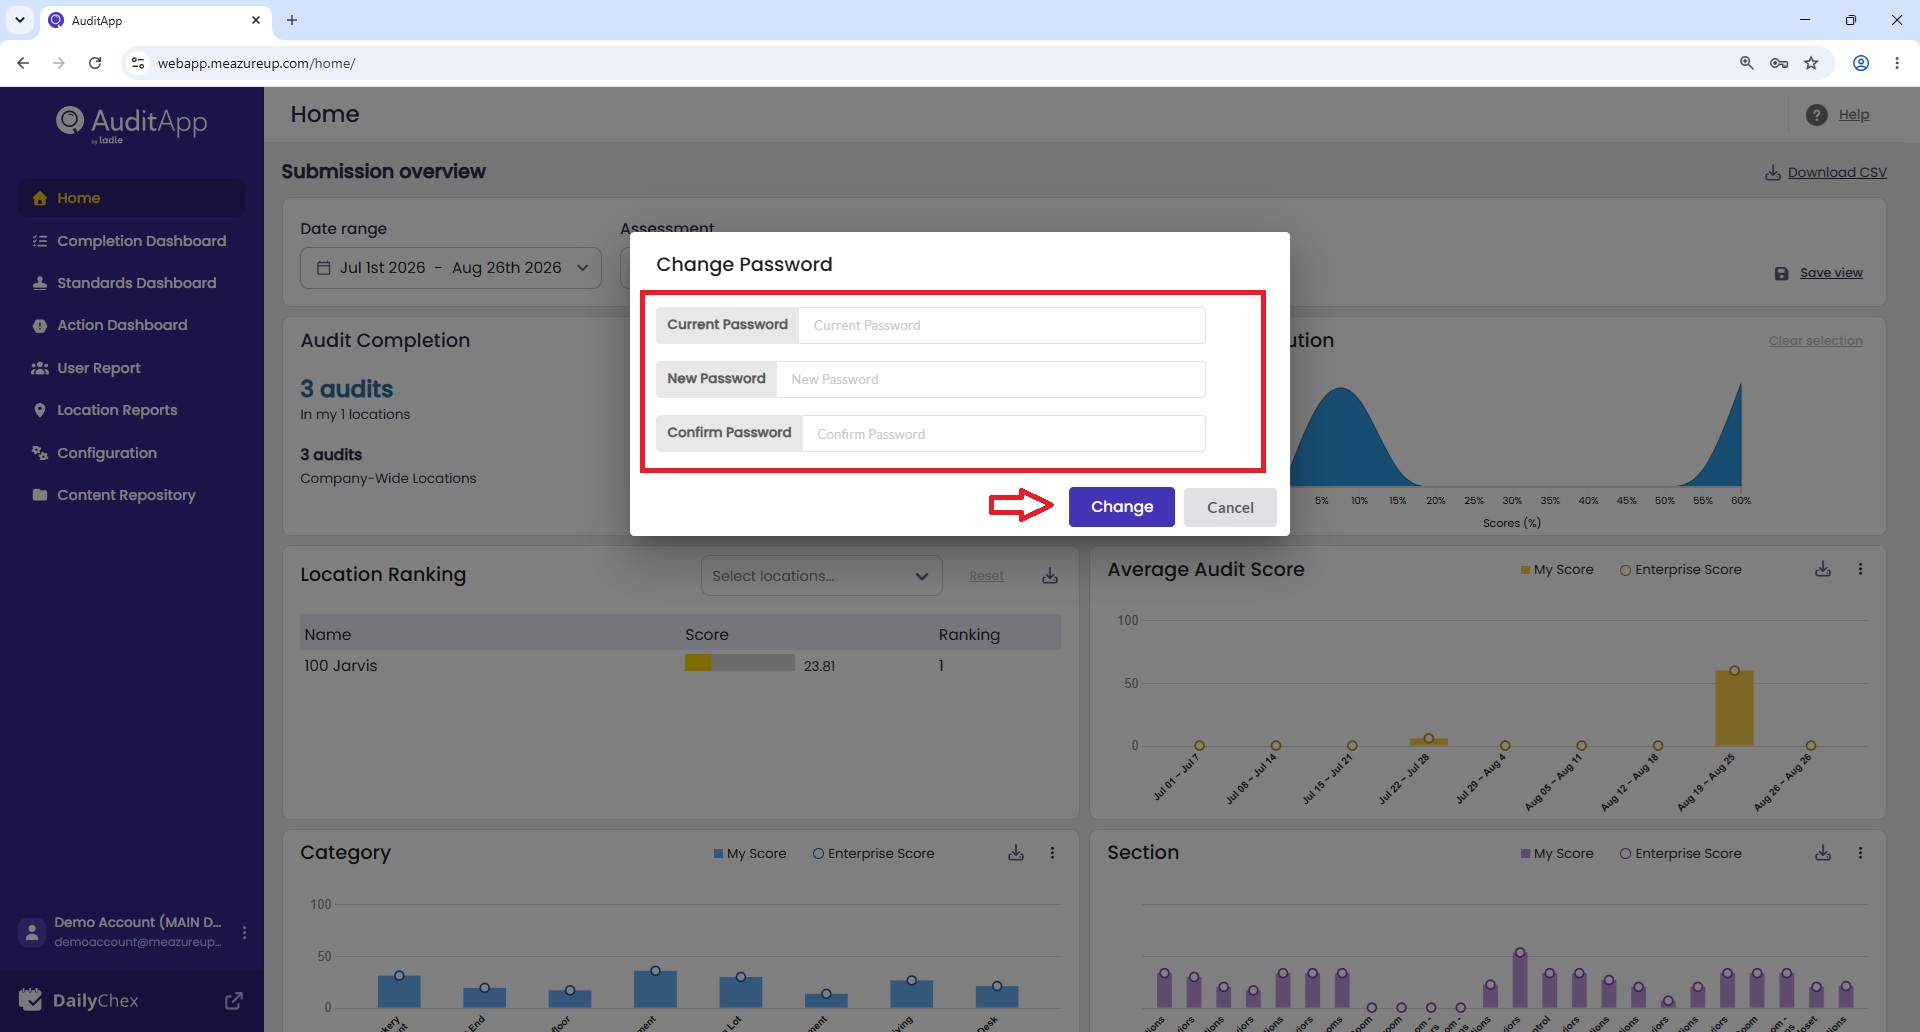Screen dimensions: 1920x1032
Task: Open Section chart more options
Action: 1860,853
